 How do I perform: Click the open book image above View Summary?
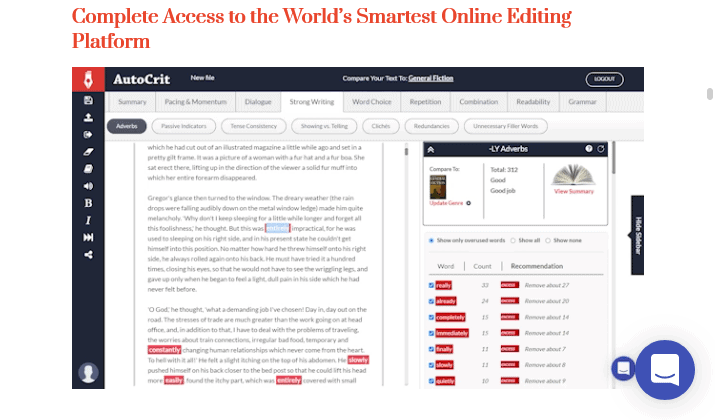coord(573,175)
